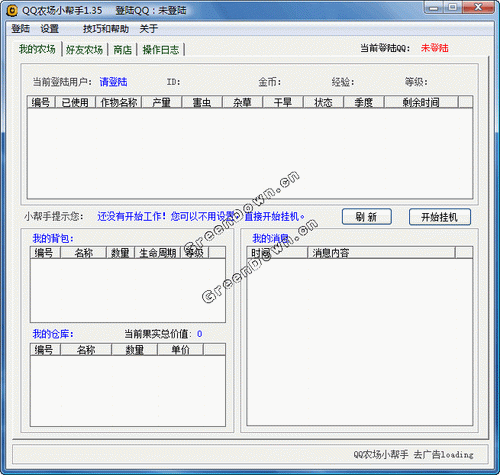This screenshot has height=475, width=500.
Task: Switch to the 商店 tab
Action: pyautogui.click(x=122, y=50)
